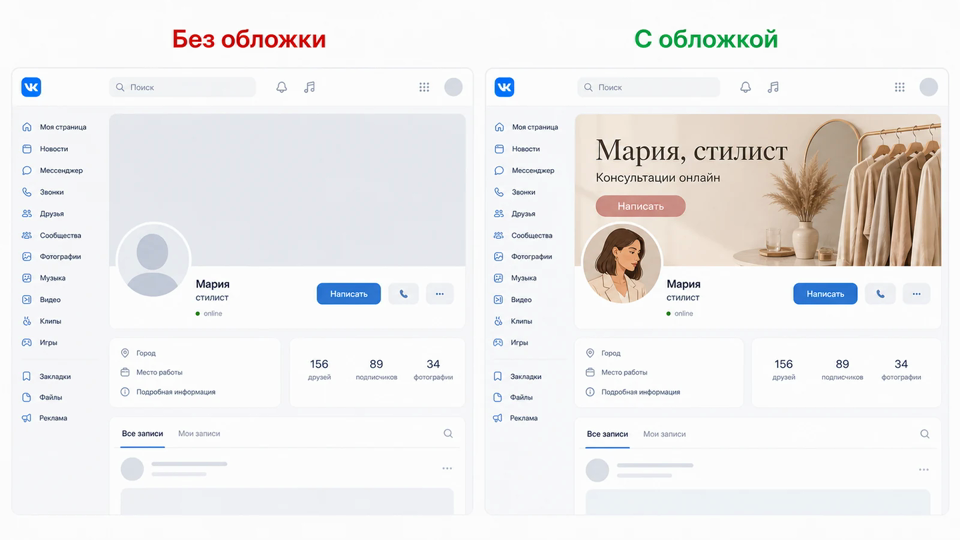Select Все записи tab in left mockup
Viewport: 960px width, 540px height.
click(142, 433)
